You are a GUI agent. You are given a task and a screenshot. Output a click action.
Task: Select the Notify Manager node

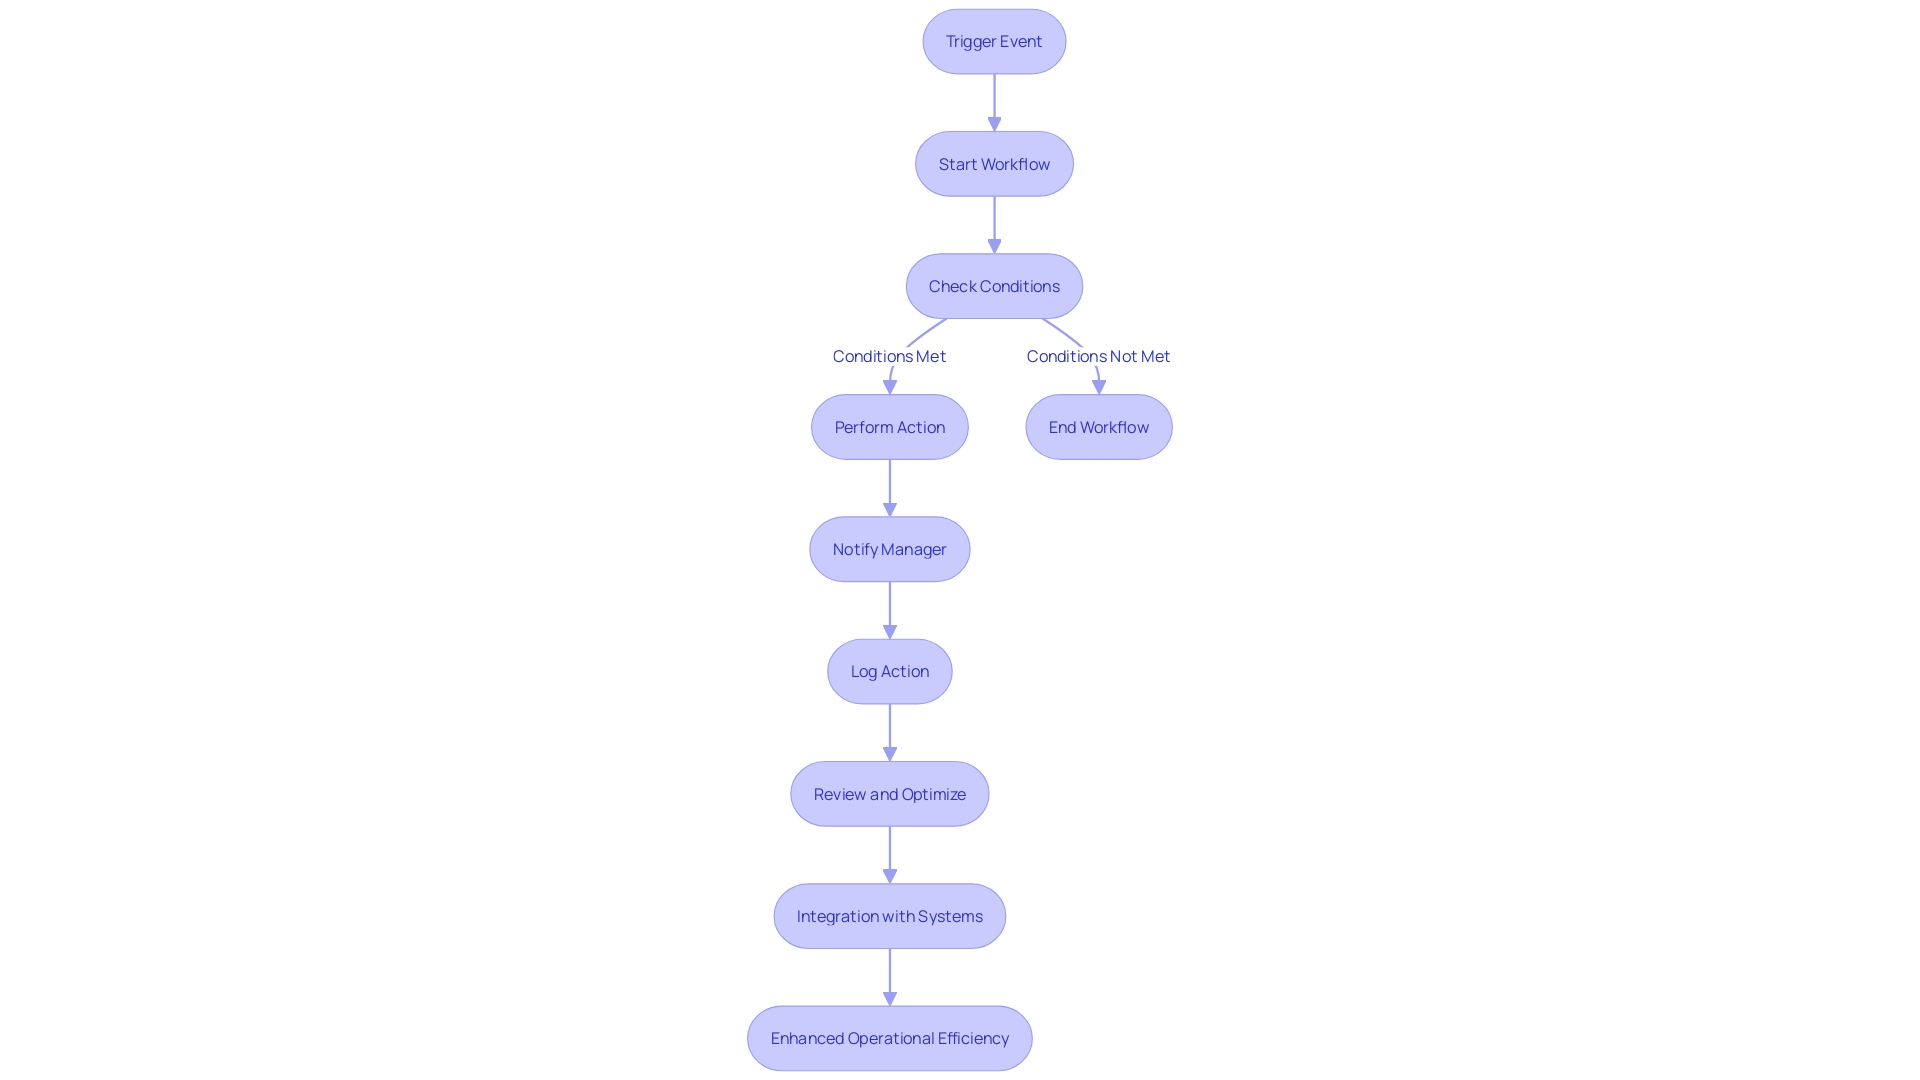889,549
